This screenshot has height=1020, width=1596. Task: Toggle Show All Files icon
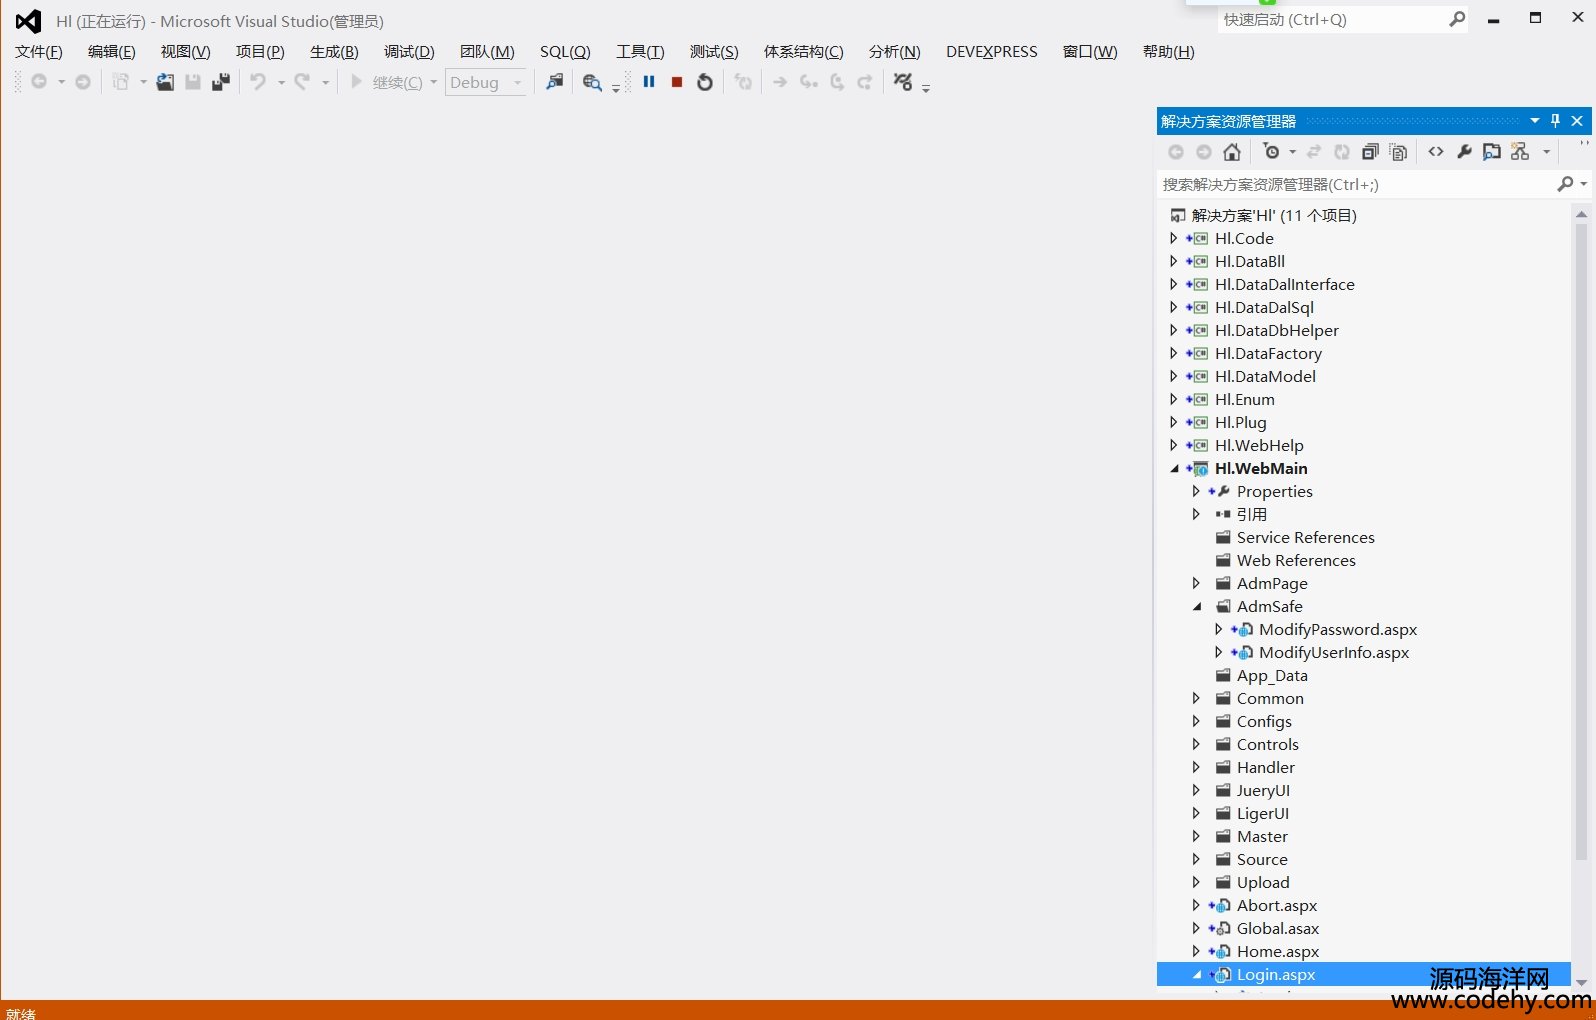[x=1398, y=152]
